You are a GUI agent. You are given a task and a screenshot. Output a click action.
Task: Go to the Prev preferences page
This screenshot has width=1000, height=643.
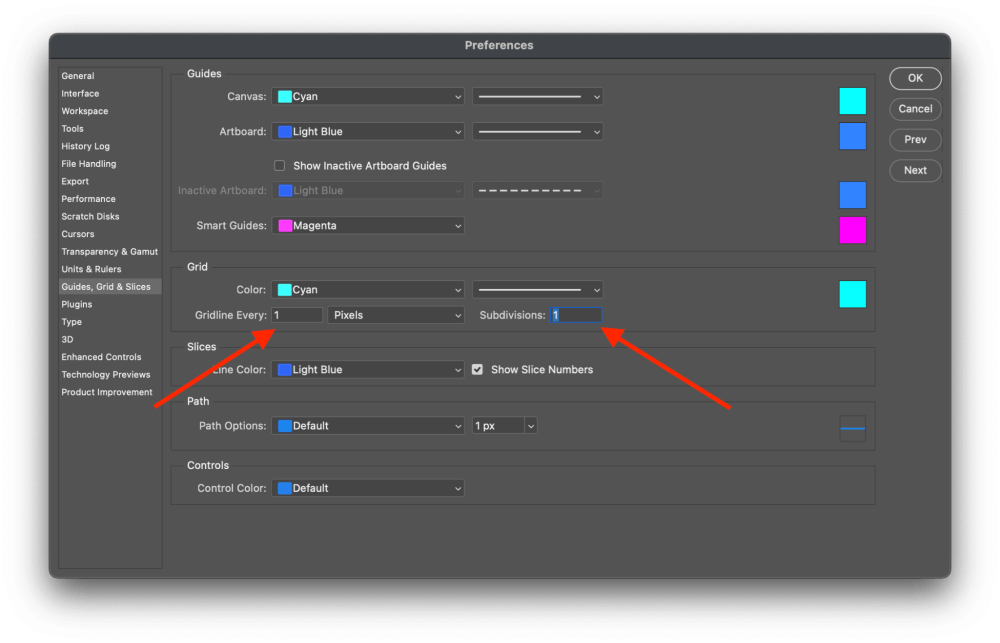(914, 139)
